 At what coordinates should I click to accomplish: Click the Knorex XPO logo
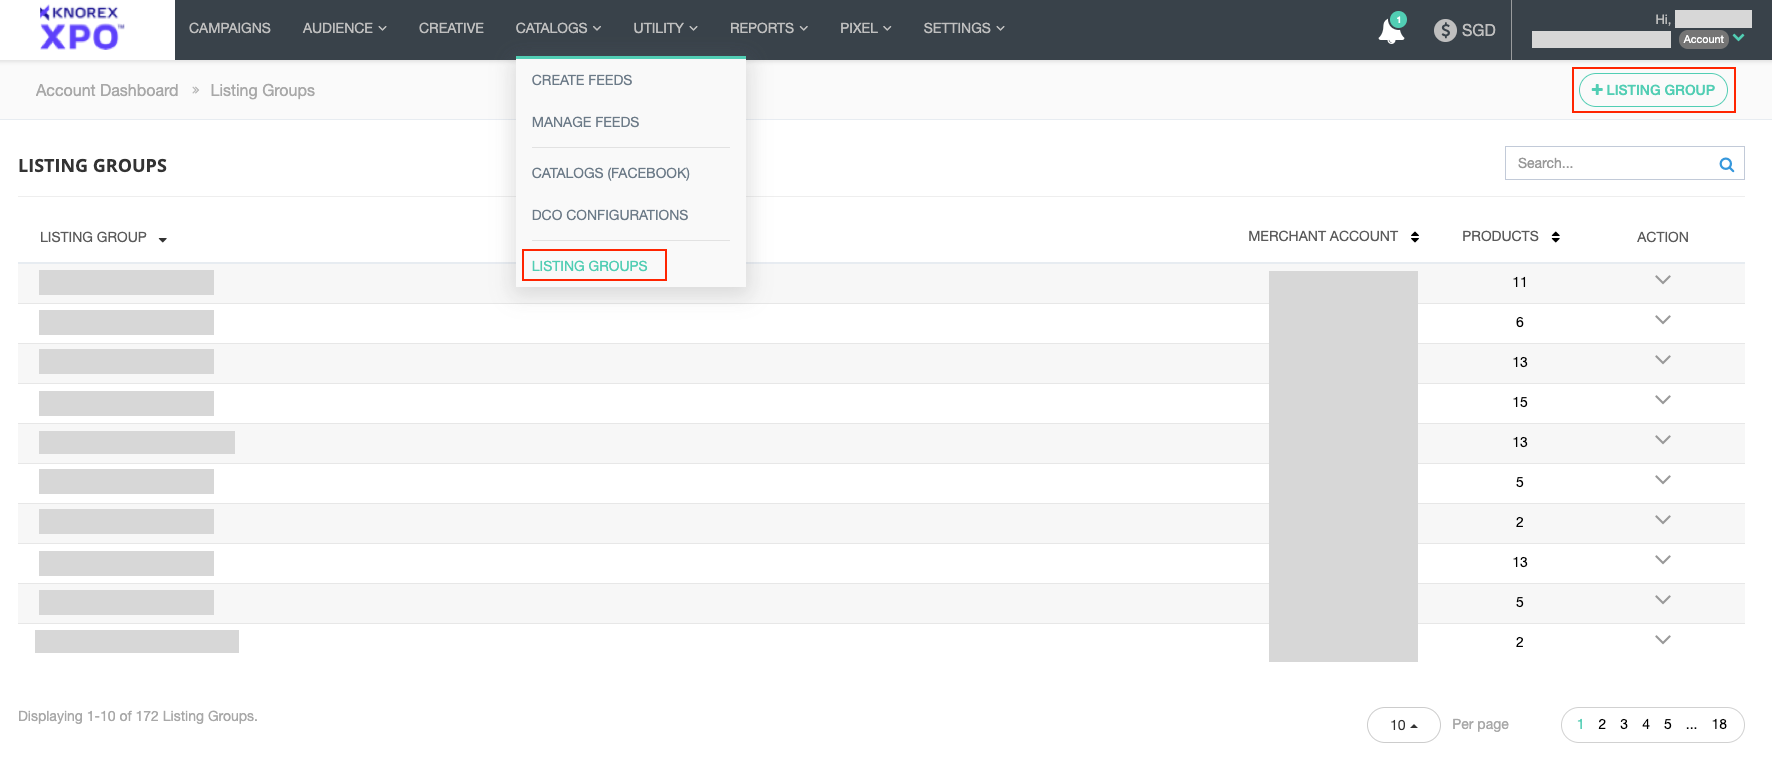[80, 28]
